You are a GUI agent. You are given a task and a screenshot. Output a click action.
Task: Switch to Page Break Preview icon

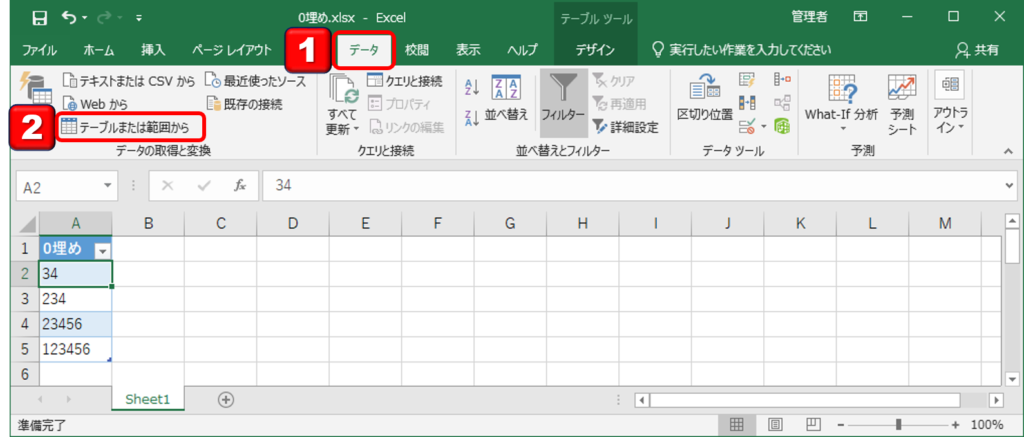point(814,425)
